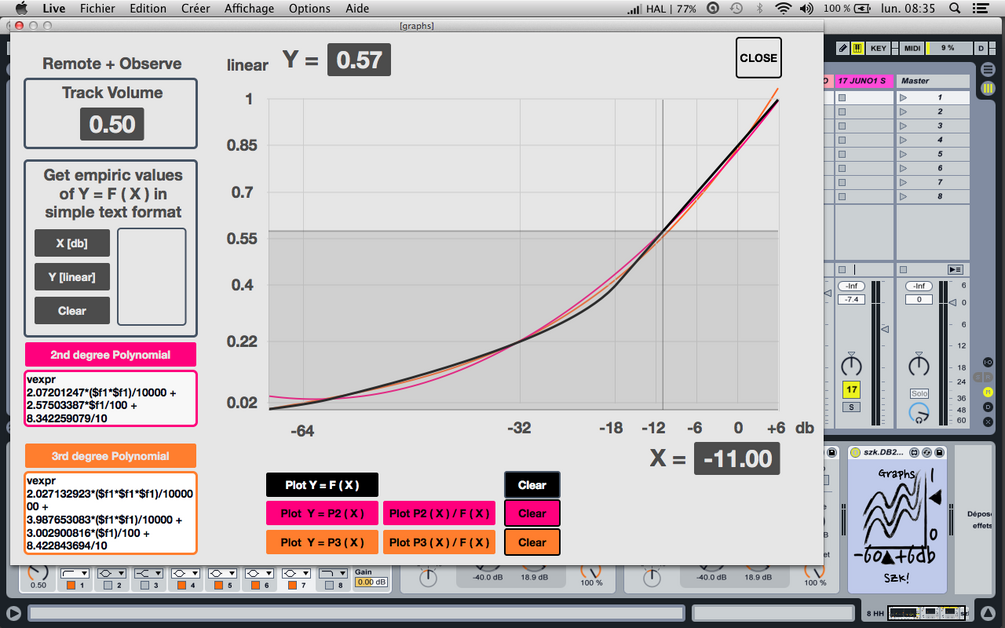
Task: Click Track Volume 0.50 number box
Action: (112, 124)
